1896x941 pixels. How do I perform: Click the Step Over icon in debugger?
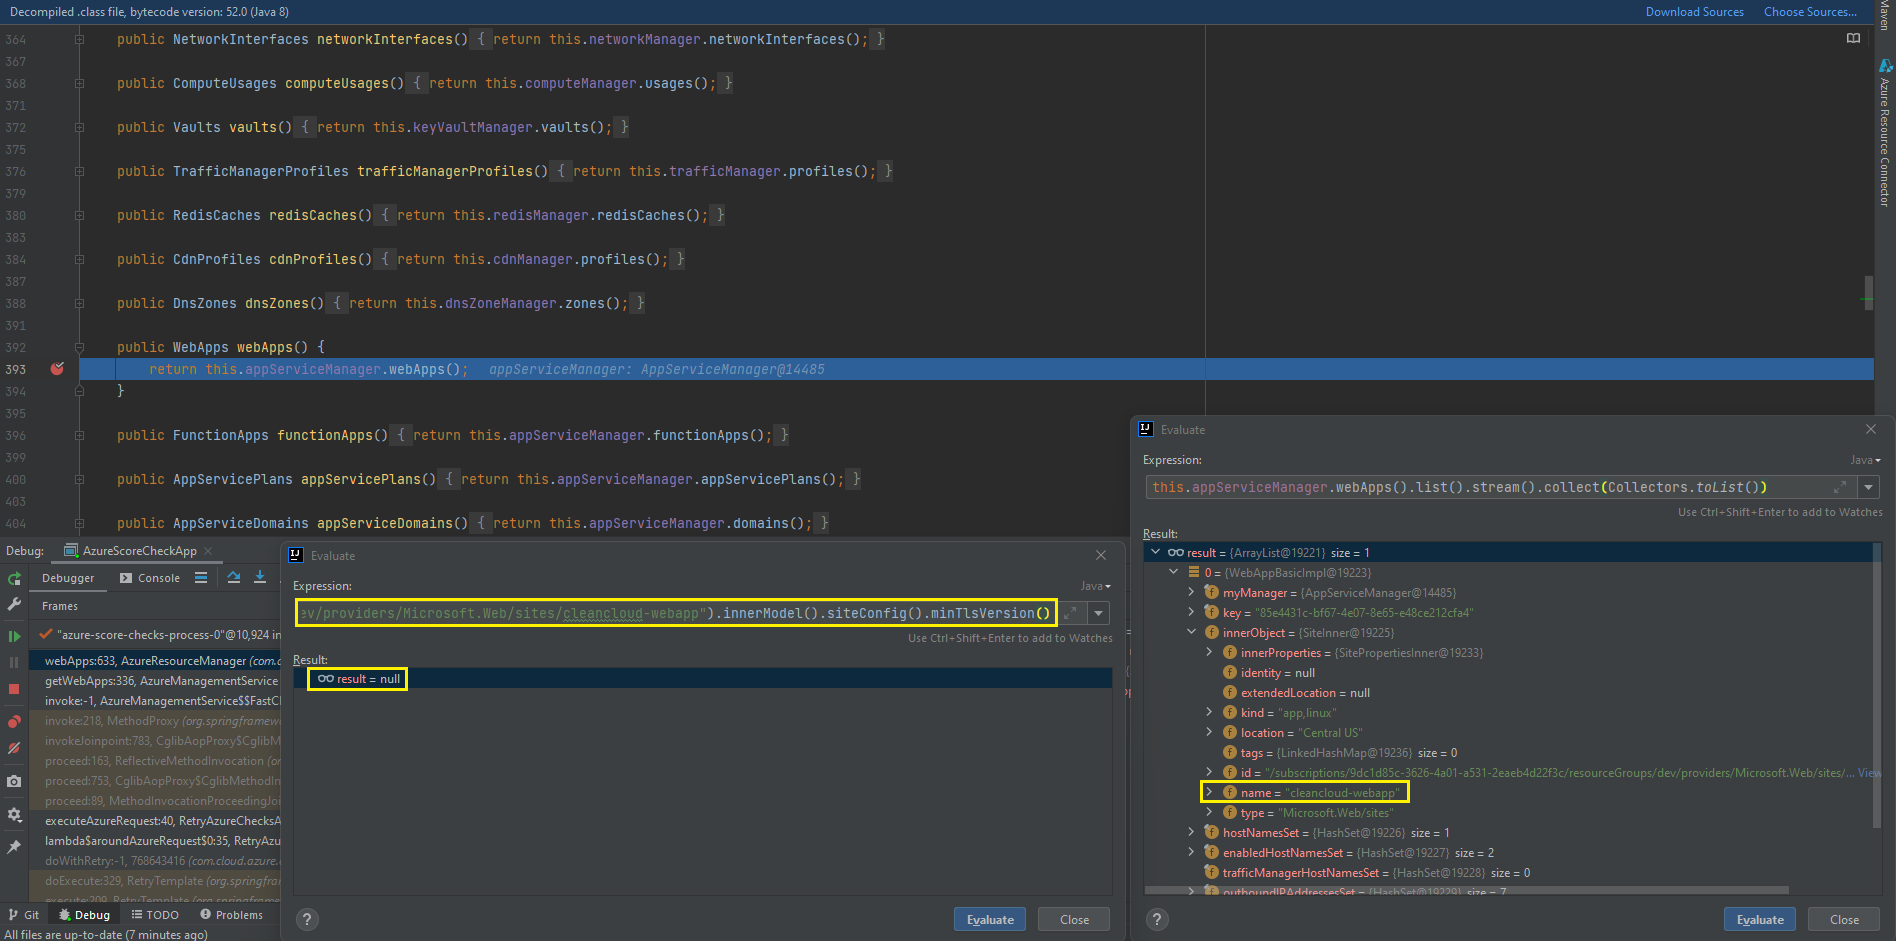pos(233,577)
